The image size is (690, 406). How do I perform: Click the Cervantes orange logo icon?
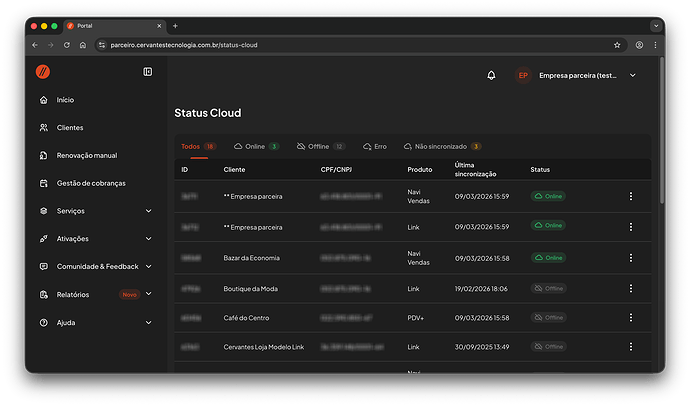43,72
